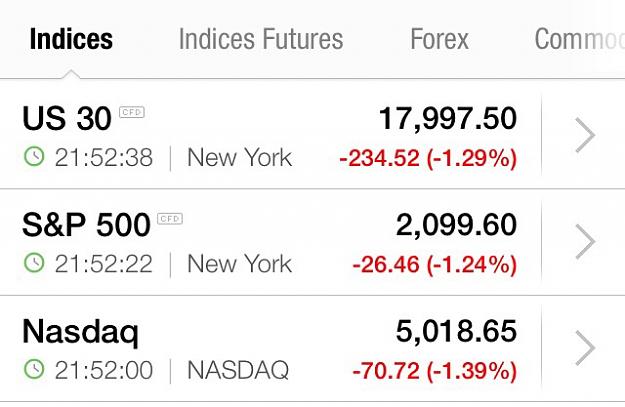Tap the CFD badge next to S&P 500
The width and height of the screenshot is (625, 407).
170,219
